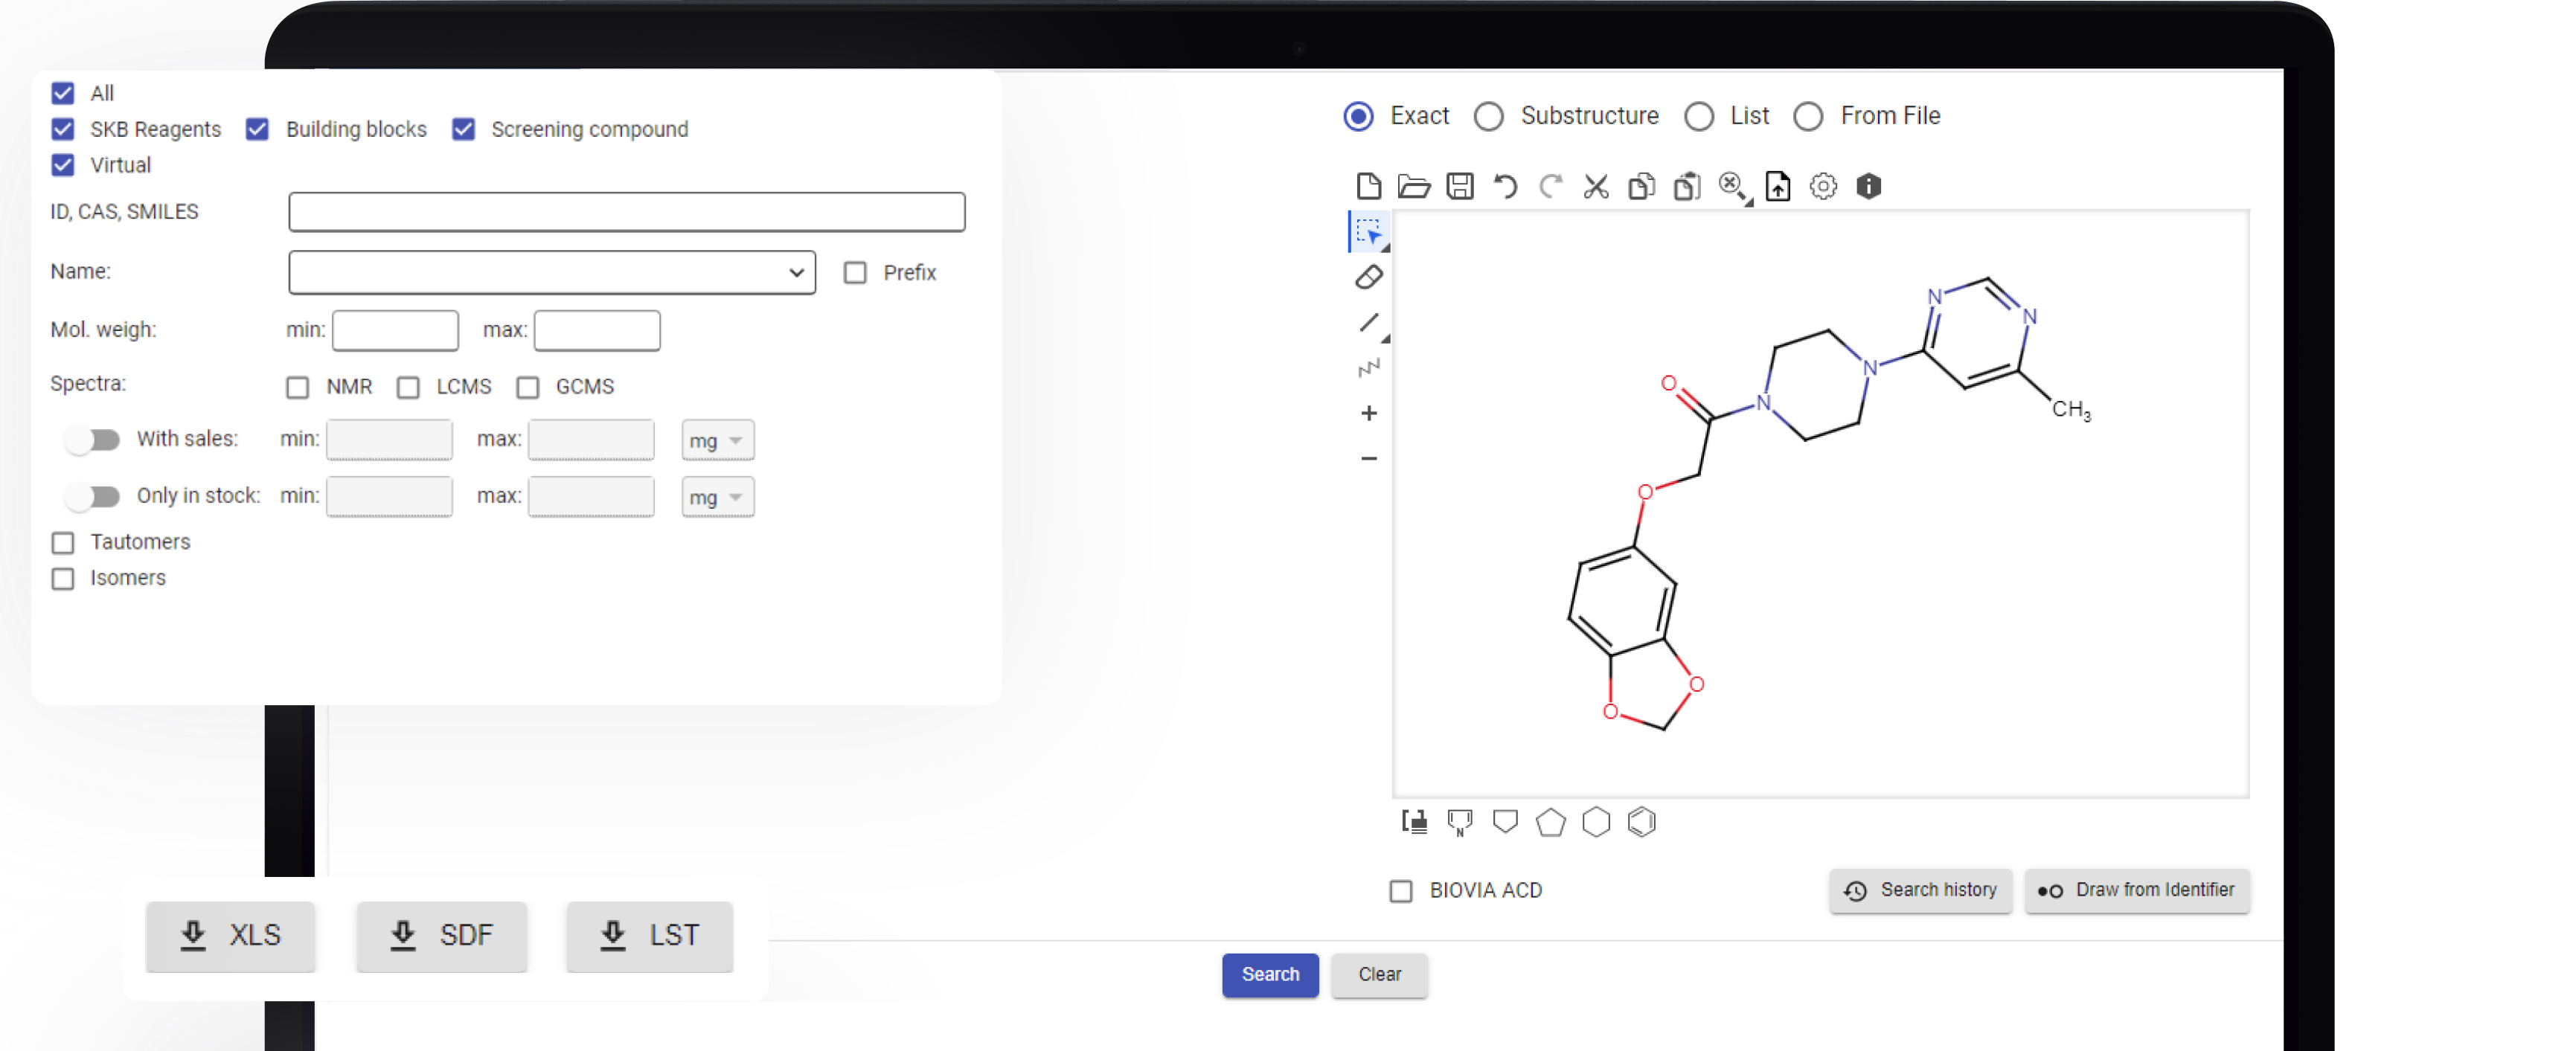The height and width of the screenshot is (1051, 2576).
Task: Click the cut scissors icon
Action: [1596, 186]
